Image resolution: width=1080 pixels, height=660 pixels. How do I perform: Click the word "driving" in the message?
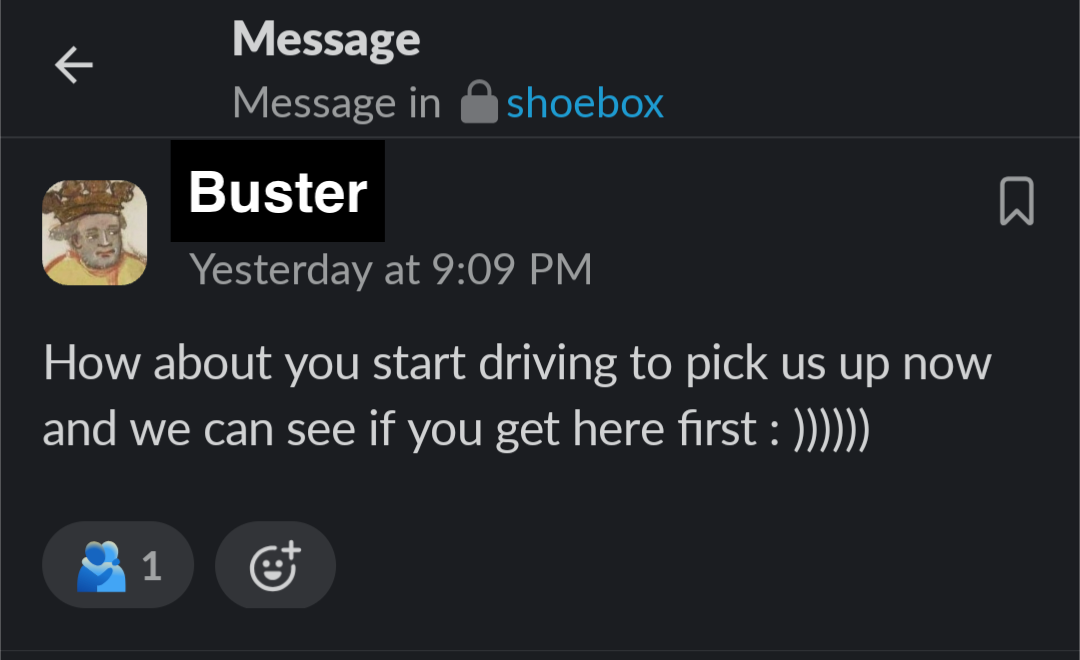coord(548,363)
